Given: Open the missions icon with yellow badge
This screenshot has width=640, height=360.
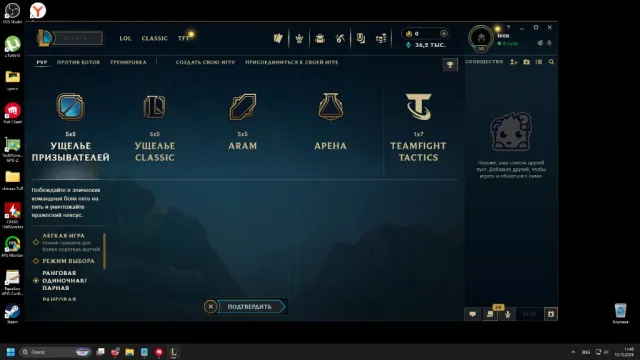Looking at the screenshot, I should point(490,314).
